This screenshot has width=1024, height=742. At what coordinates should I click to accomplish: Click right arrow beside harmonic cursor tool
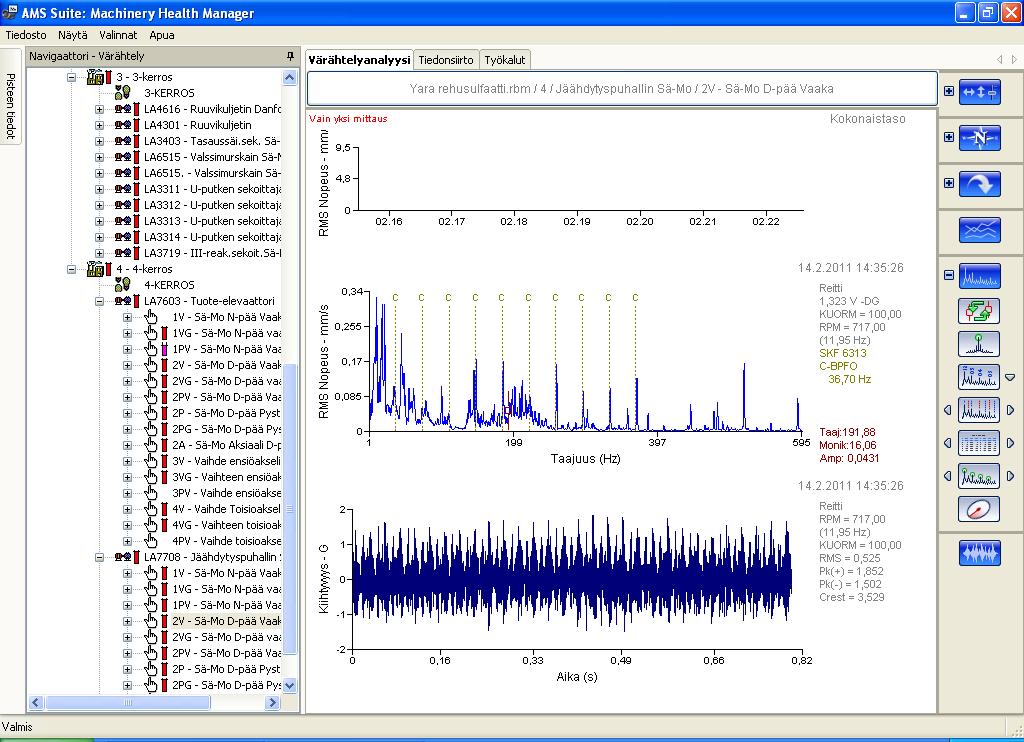coord(1010,410)
